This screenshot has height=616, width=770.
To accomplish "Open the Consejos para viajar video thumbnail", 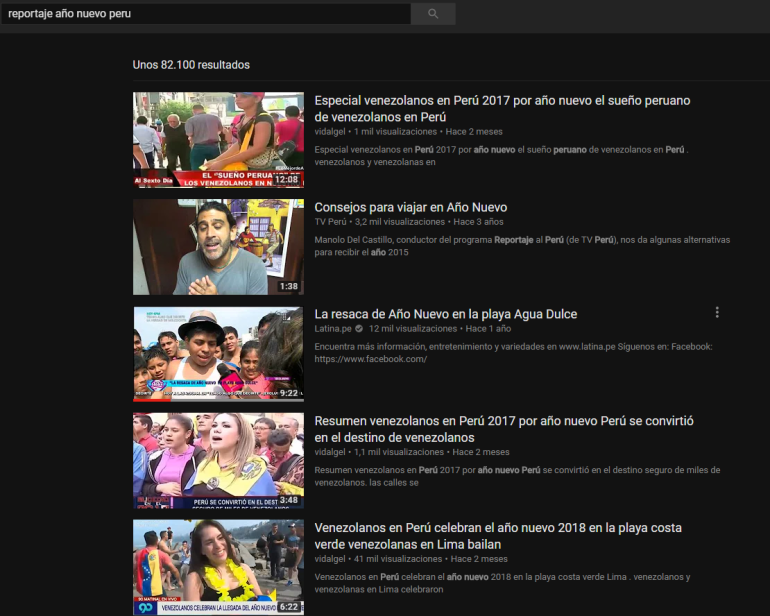I will tap(218, 247).
